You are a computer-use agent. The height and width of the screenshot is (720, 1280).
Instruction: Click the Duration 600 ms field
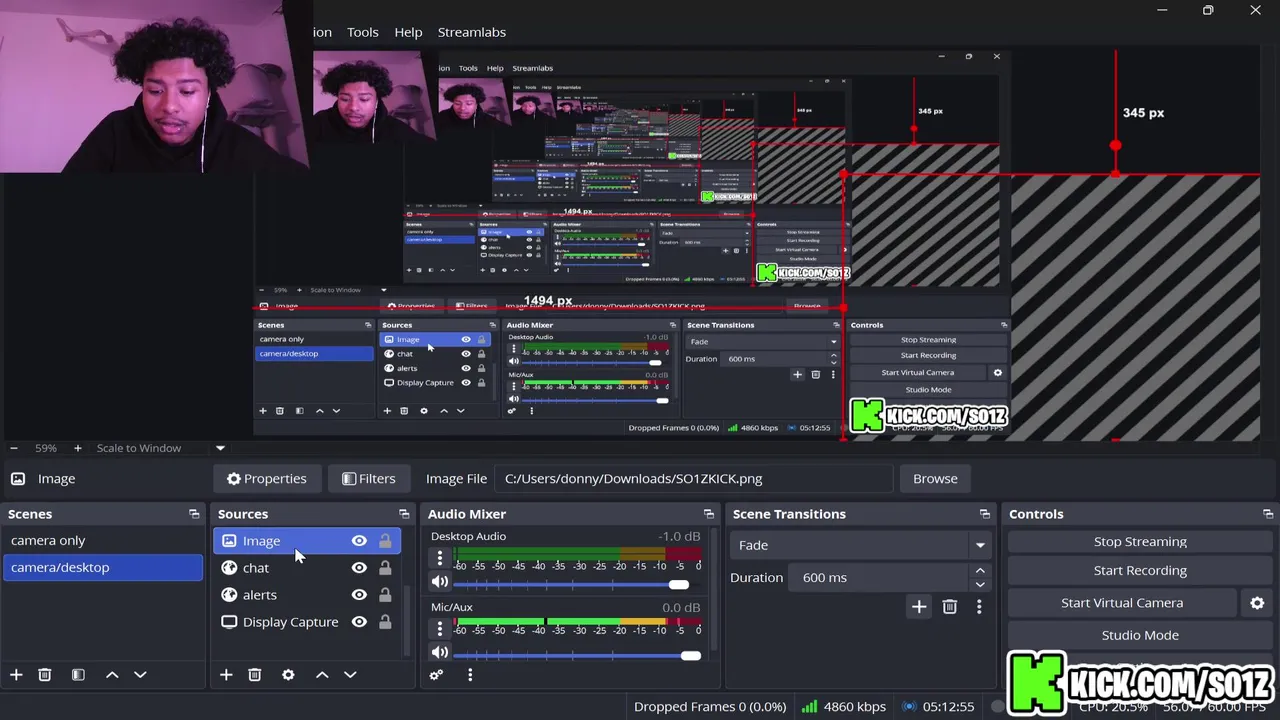[881, 577]
